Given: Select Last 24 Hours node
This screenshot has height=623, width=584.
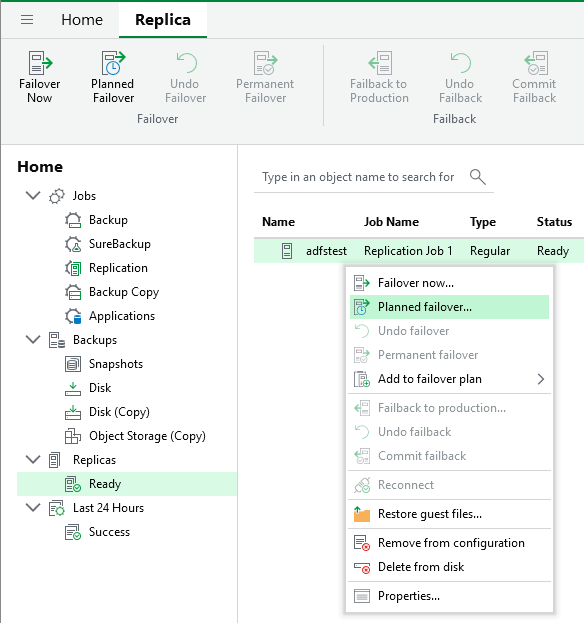Looking at the screenshot, I should [108, 508].
